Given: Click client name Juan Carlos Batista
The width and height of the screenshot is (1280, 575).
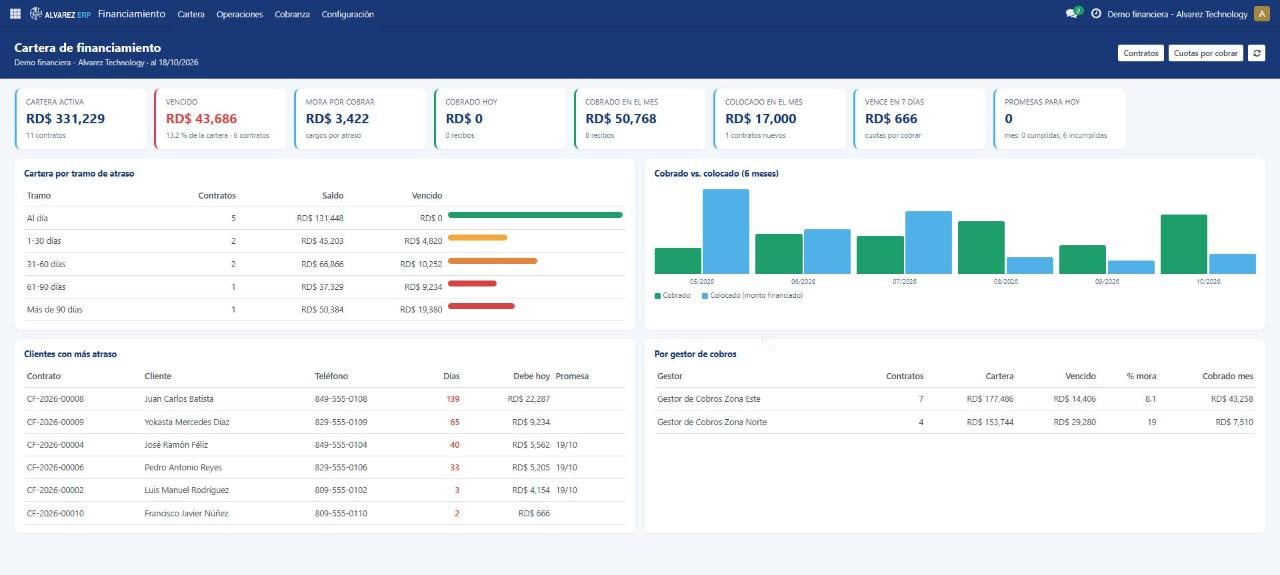Looking at the screenshot, I should [179, 399].
